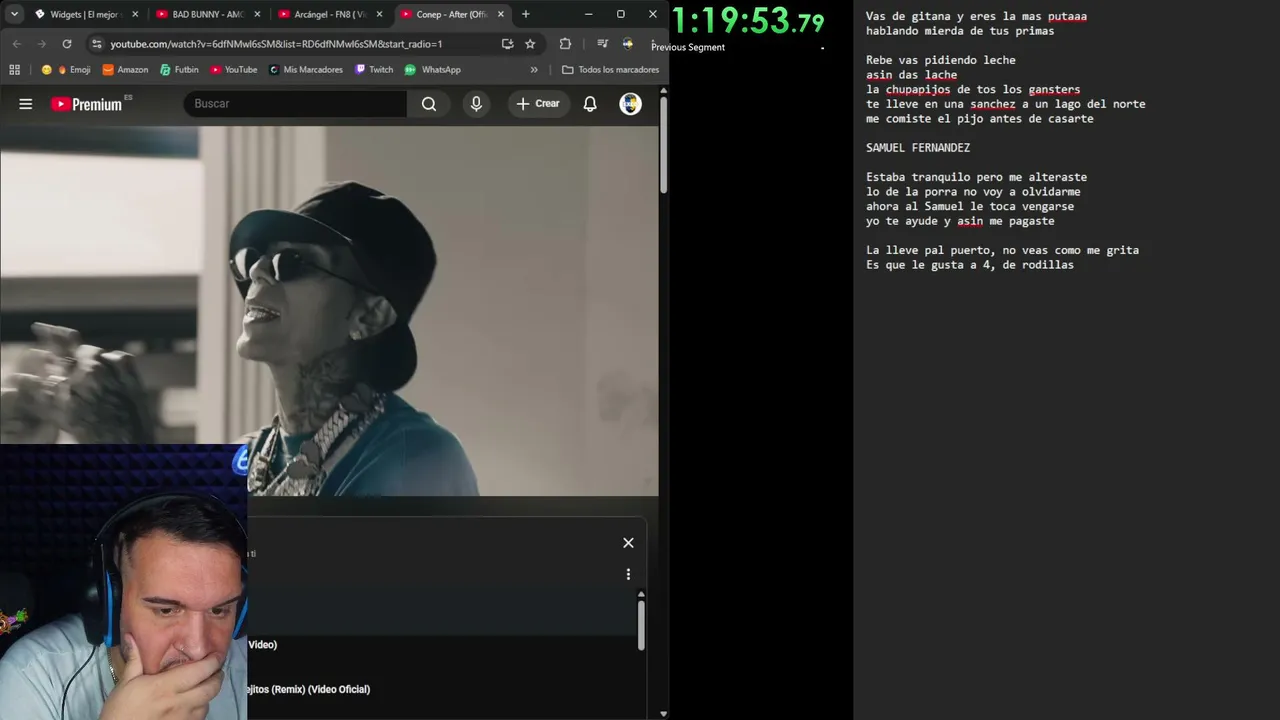Click the line "lo de la porra no voy a olvidarme"
The height and width of the screenshot is (720, 1280).
[973, 192]
